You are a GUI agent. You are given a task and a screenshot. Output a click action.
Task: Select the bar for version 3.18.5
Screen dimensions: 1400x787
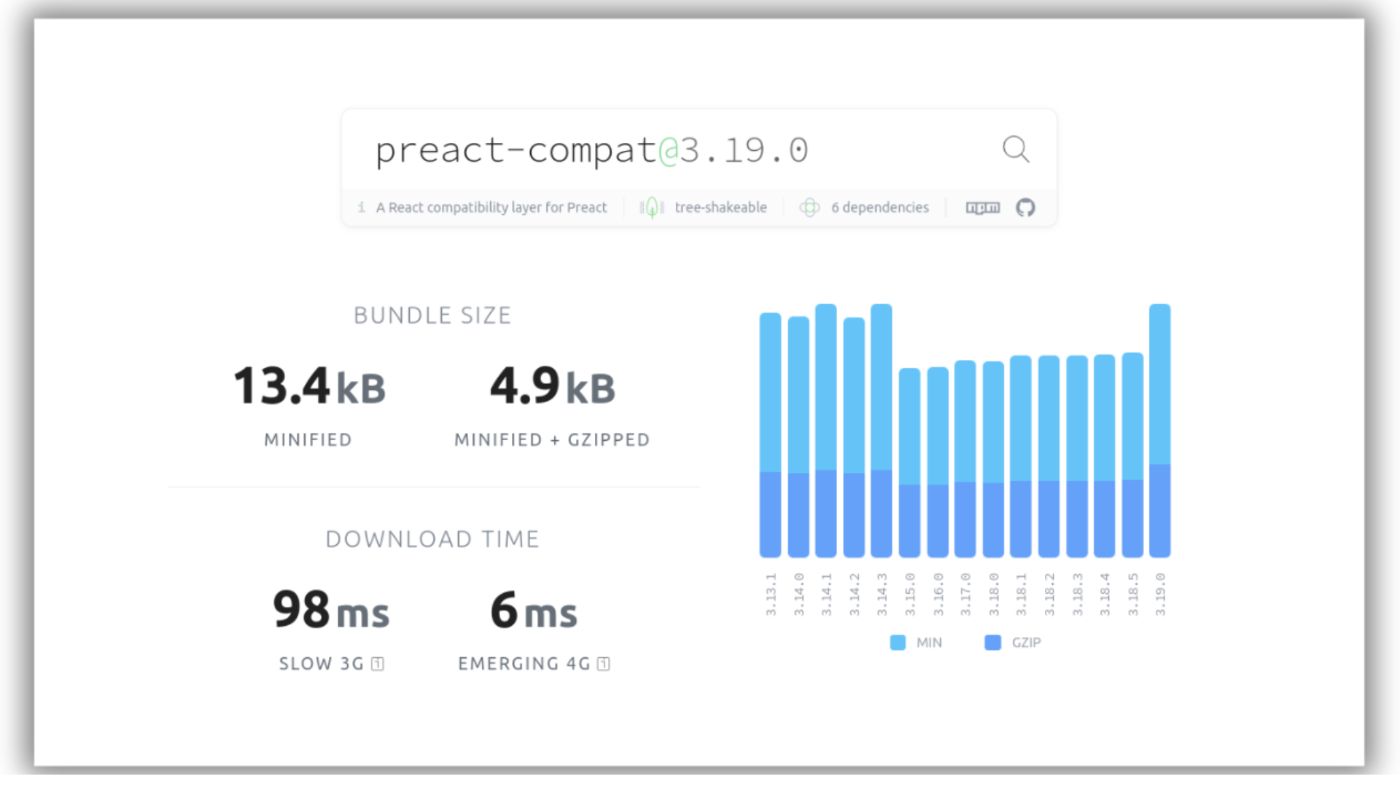pos(1132,454)
